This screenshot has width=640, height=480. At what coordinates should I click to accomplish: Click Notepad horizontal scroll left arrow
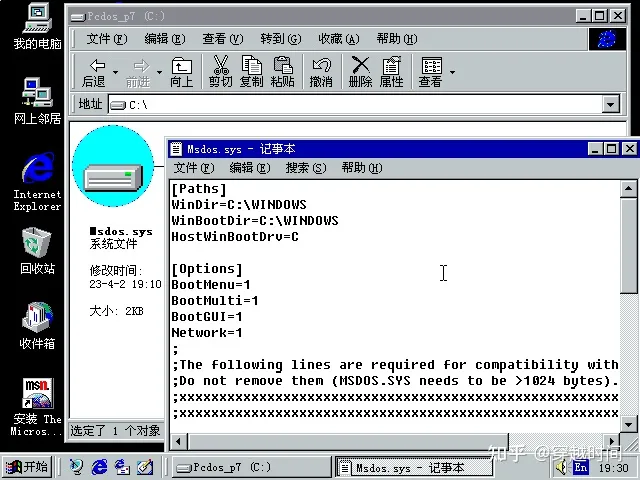coord(178,442)
